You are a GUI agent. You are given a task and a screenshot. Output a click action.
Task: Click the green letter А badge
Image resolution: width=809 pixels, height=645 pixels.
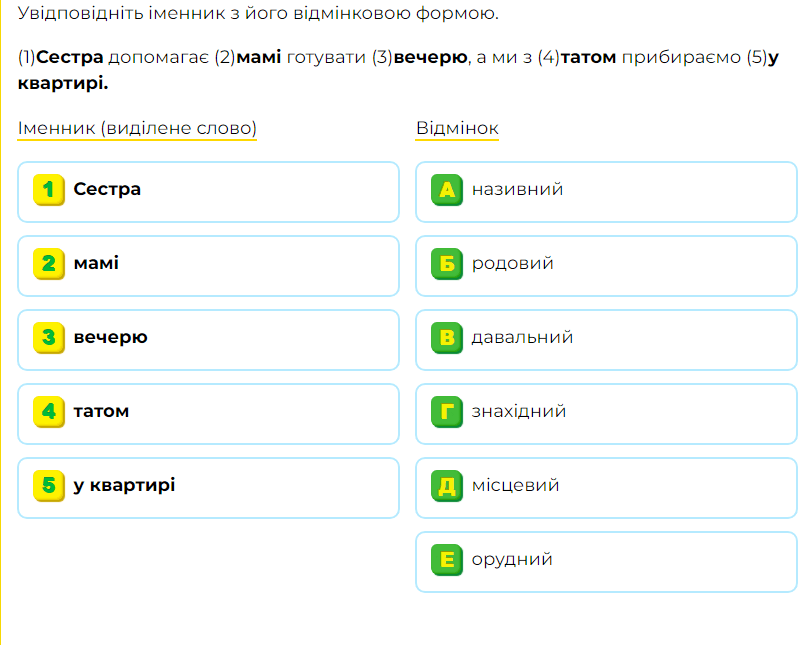(x=447, y=190)
